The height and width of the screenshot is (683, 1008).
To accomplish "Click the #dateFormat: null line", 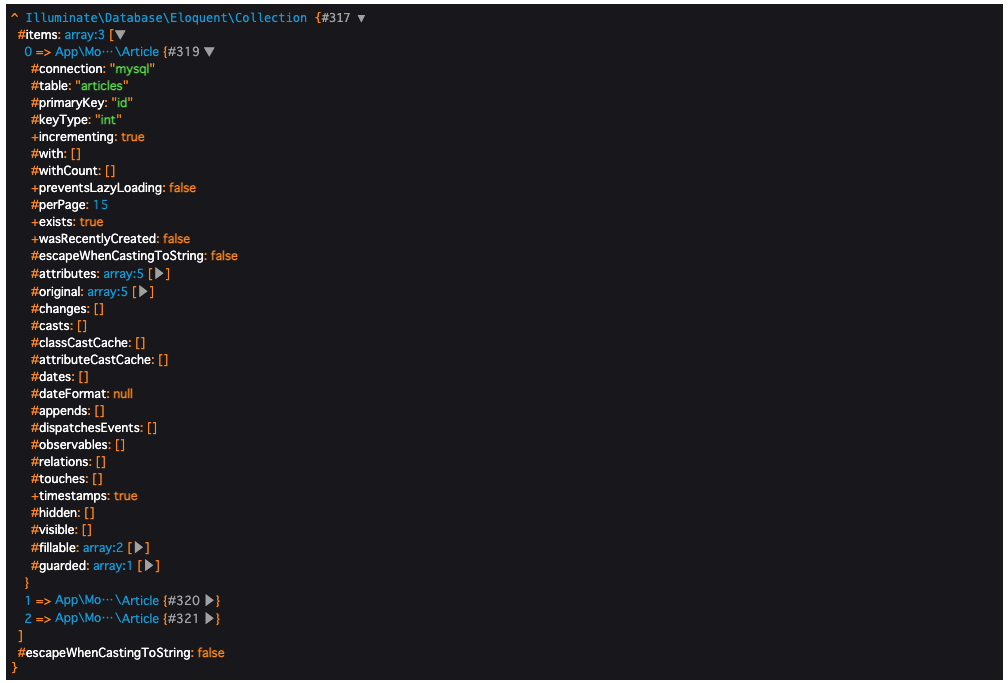I will [x=82, y=394].
